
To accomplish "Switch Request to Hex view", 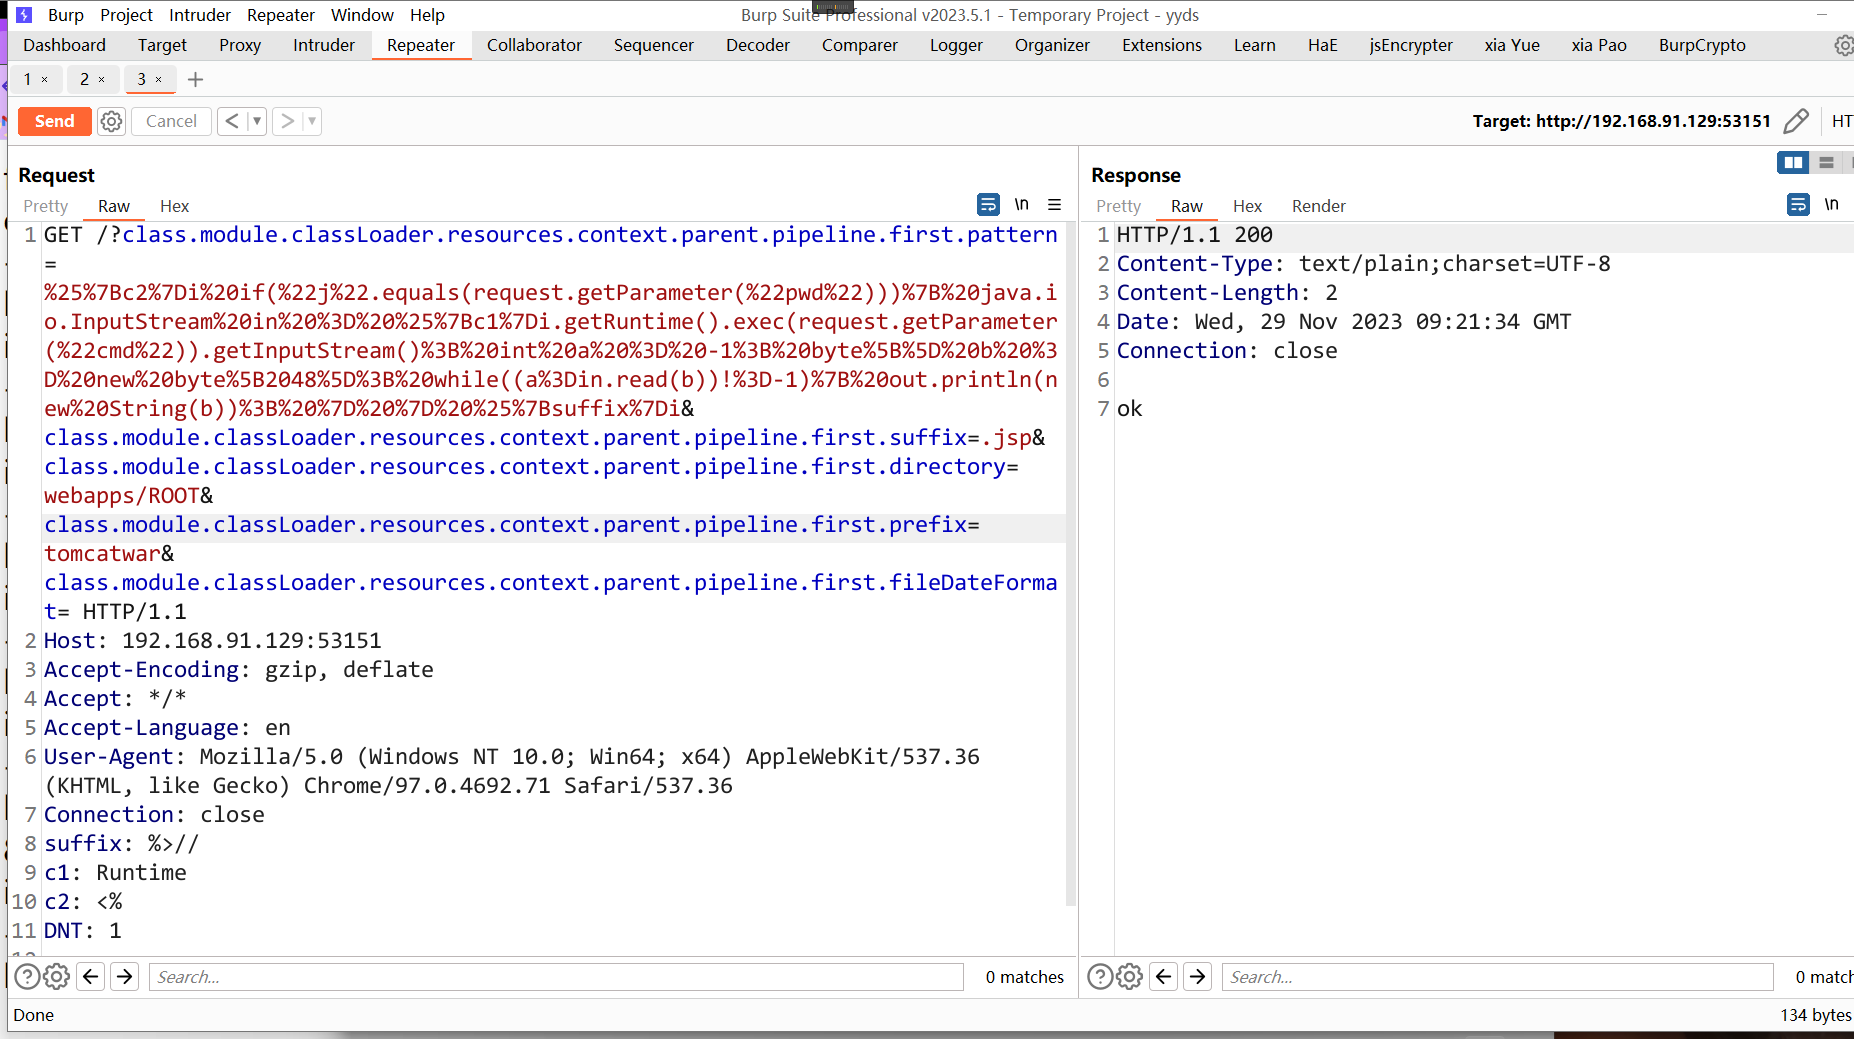I will pos(174,206).
